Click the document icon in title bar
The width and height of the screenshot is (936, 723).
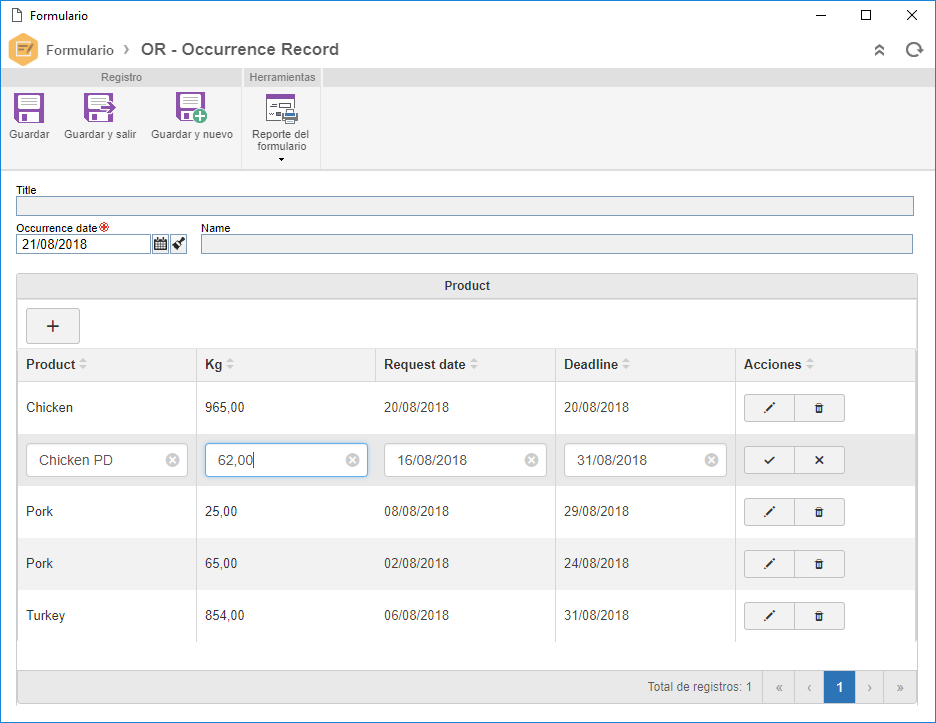(17, 15)
